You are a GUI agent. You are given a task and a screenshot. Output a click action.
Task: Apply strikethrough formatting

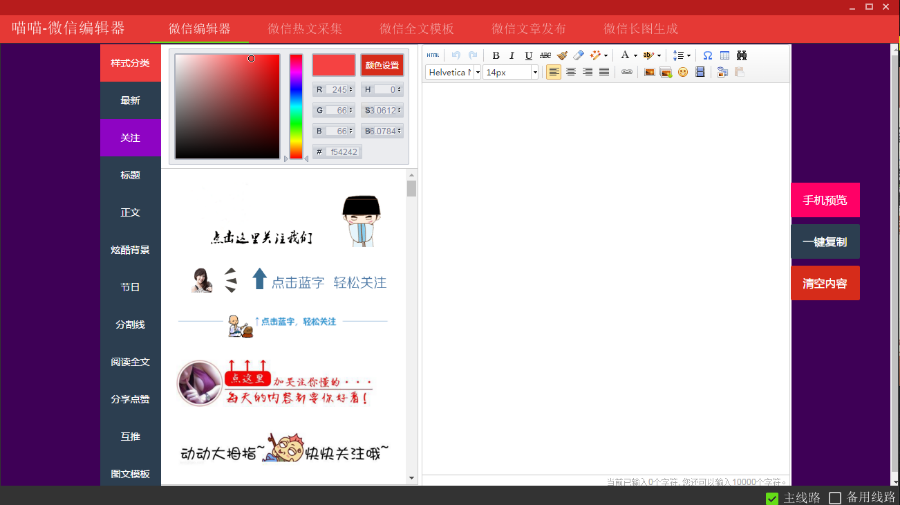545,56
